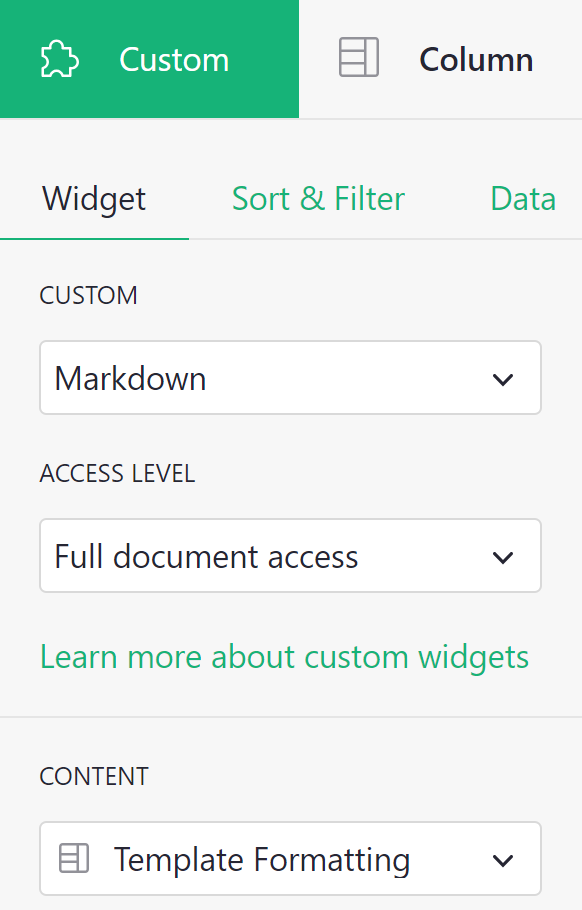Click the chevron on the CUSTOM selector
This screenshot has height=910, width=582.
coord(503,377)
